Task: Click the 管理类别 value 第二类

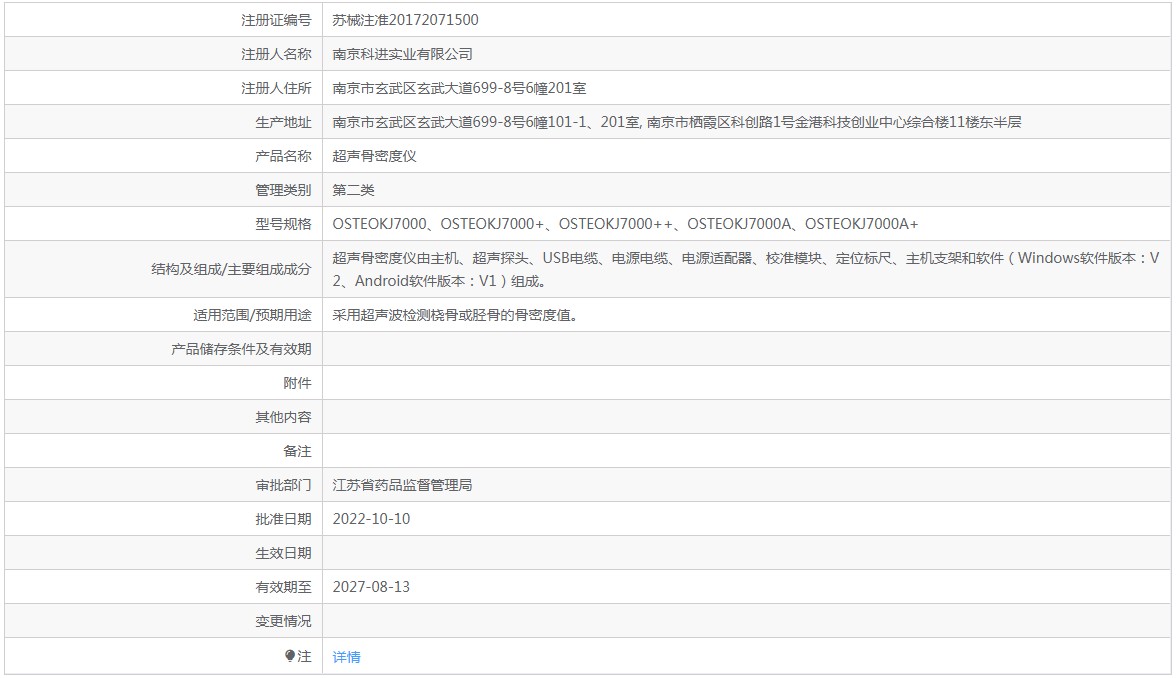Action: 353,190
